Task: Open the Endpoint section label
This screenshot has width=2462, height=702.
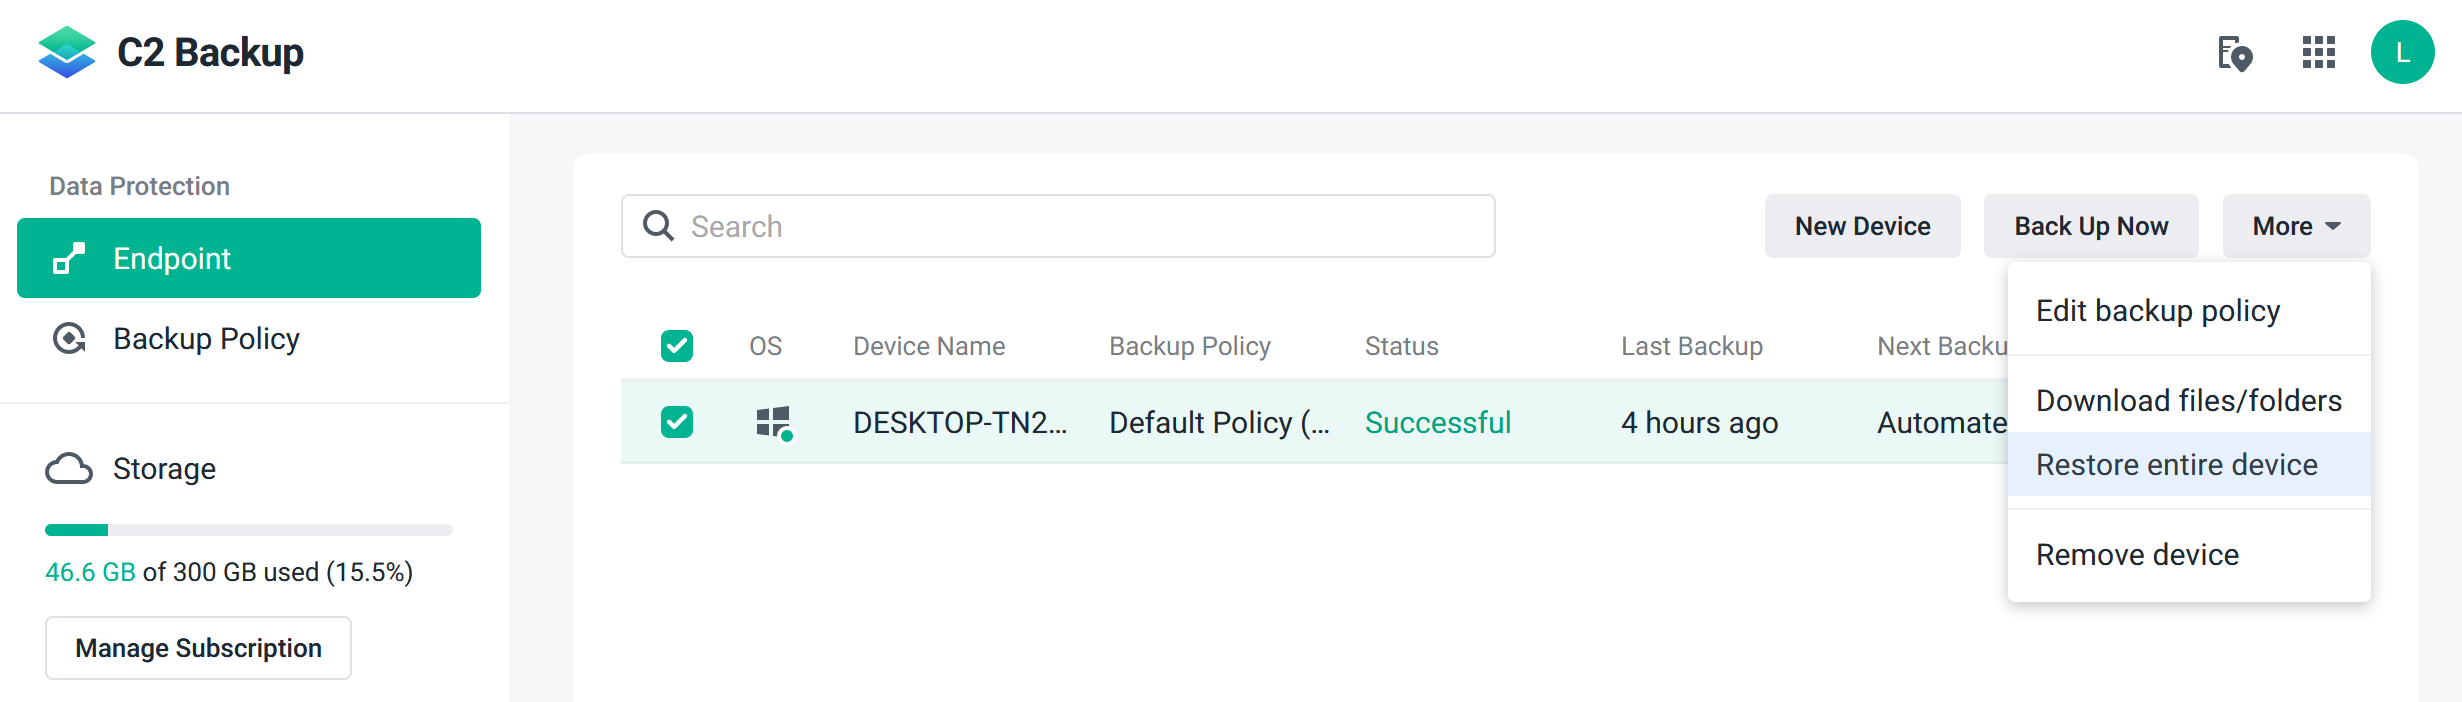Action: pos(172,258)
